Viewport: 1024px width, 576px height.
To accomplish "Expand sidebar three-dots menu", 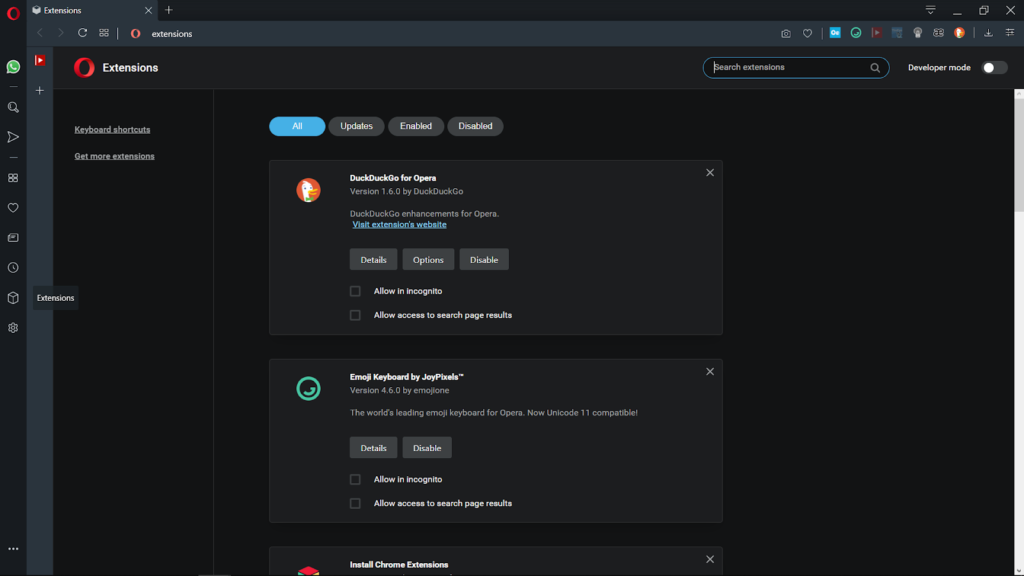I will pyautogui.click(x=13, y=549).
